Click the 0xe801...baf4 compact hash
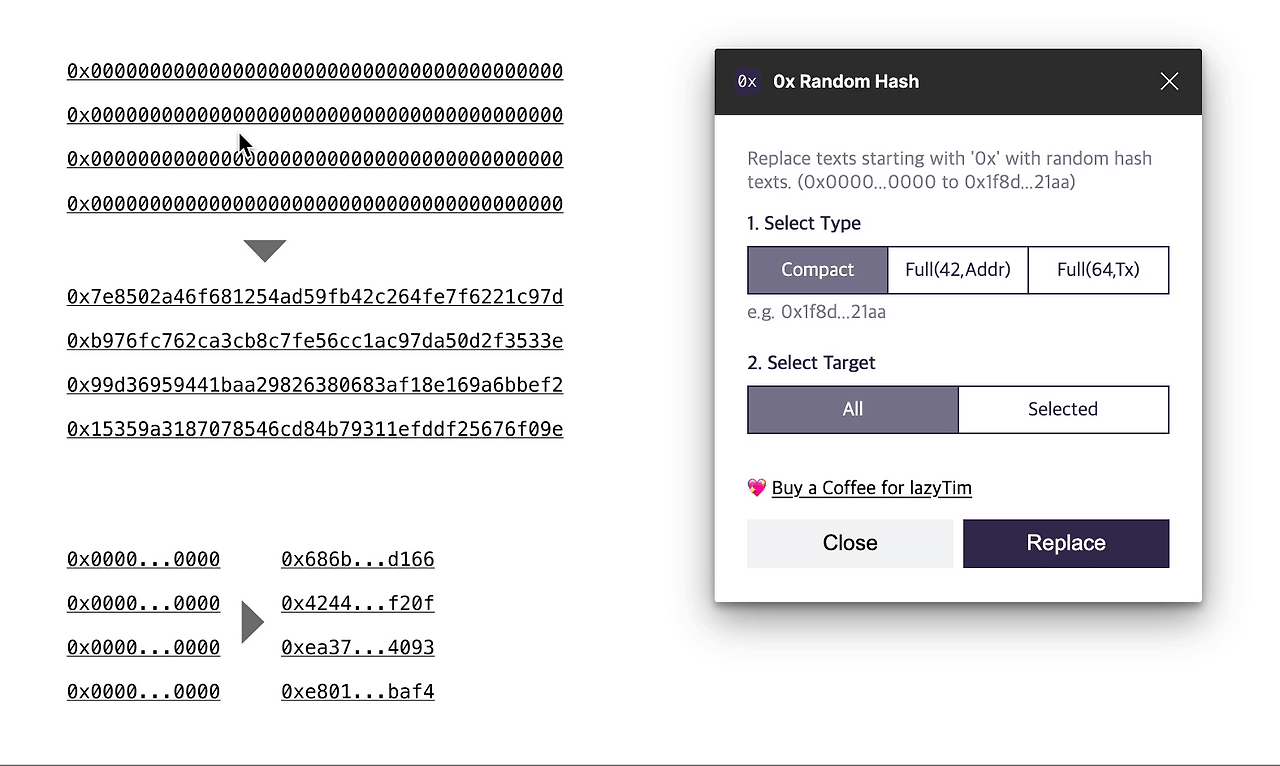 coord(357,691)
